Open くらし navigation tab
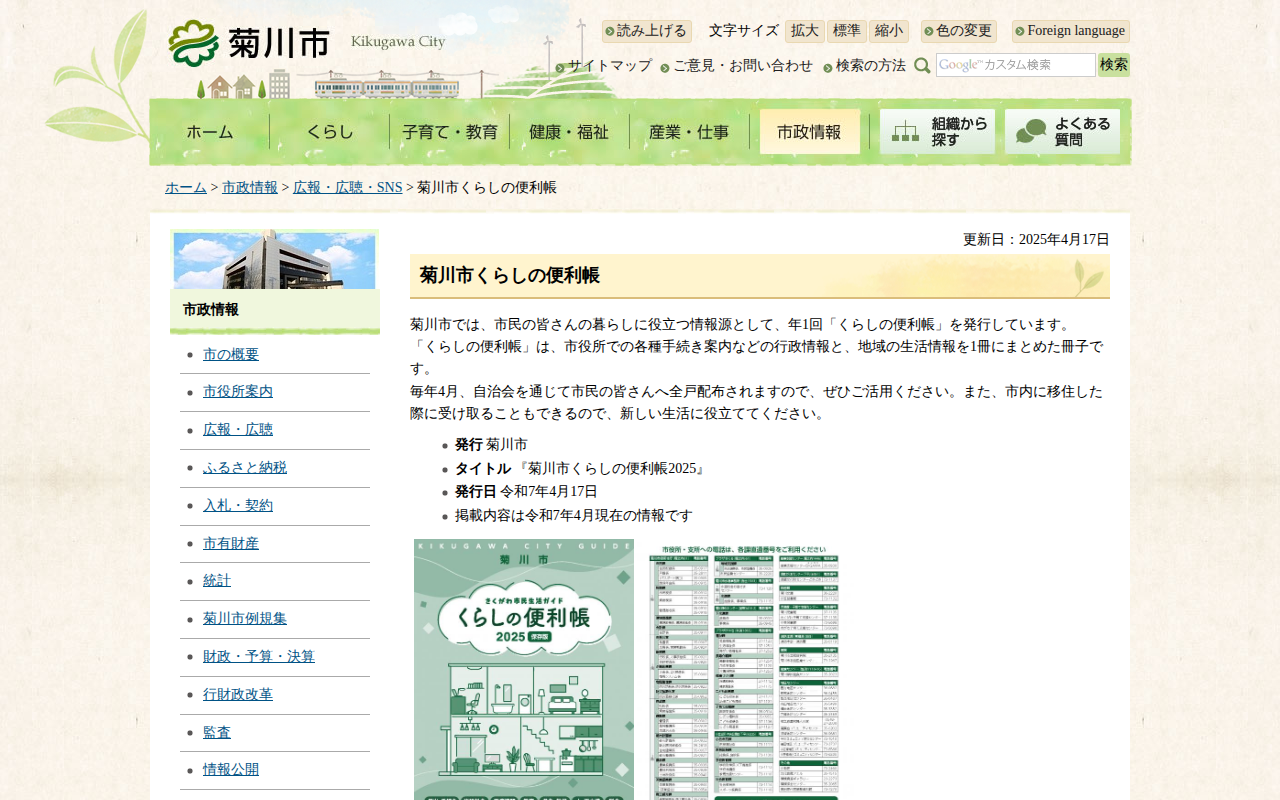The height and width of the screenshot is (800, 1280). pyautogui.click(x=330, y=132)
